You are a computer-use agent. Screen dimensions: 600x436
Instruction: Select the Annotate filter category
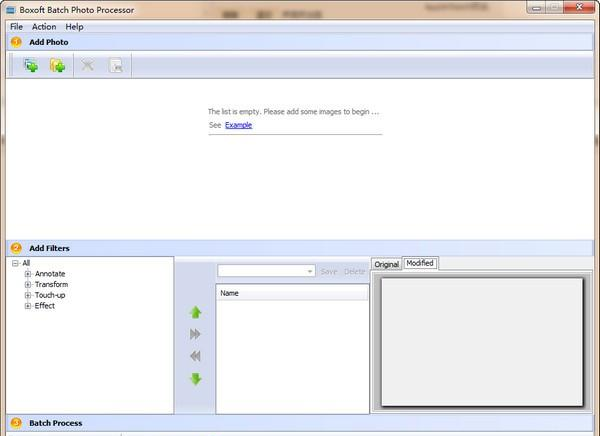[x=50, y=274]
